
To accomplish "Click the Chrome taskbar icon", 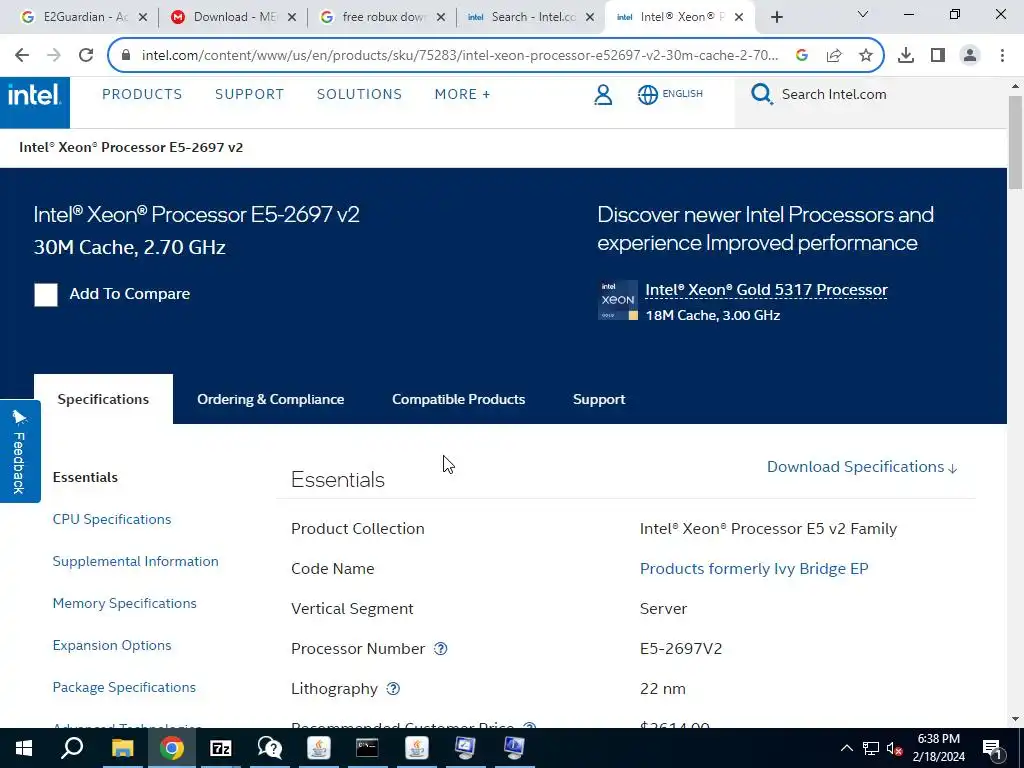I will point(172,748).
